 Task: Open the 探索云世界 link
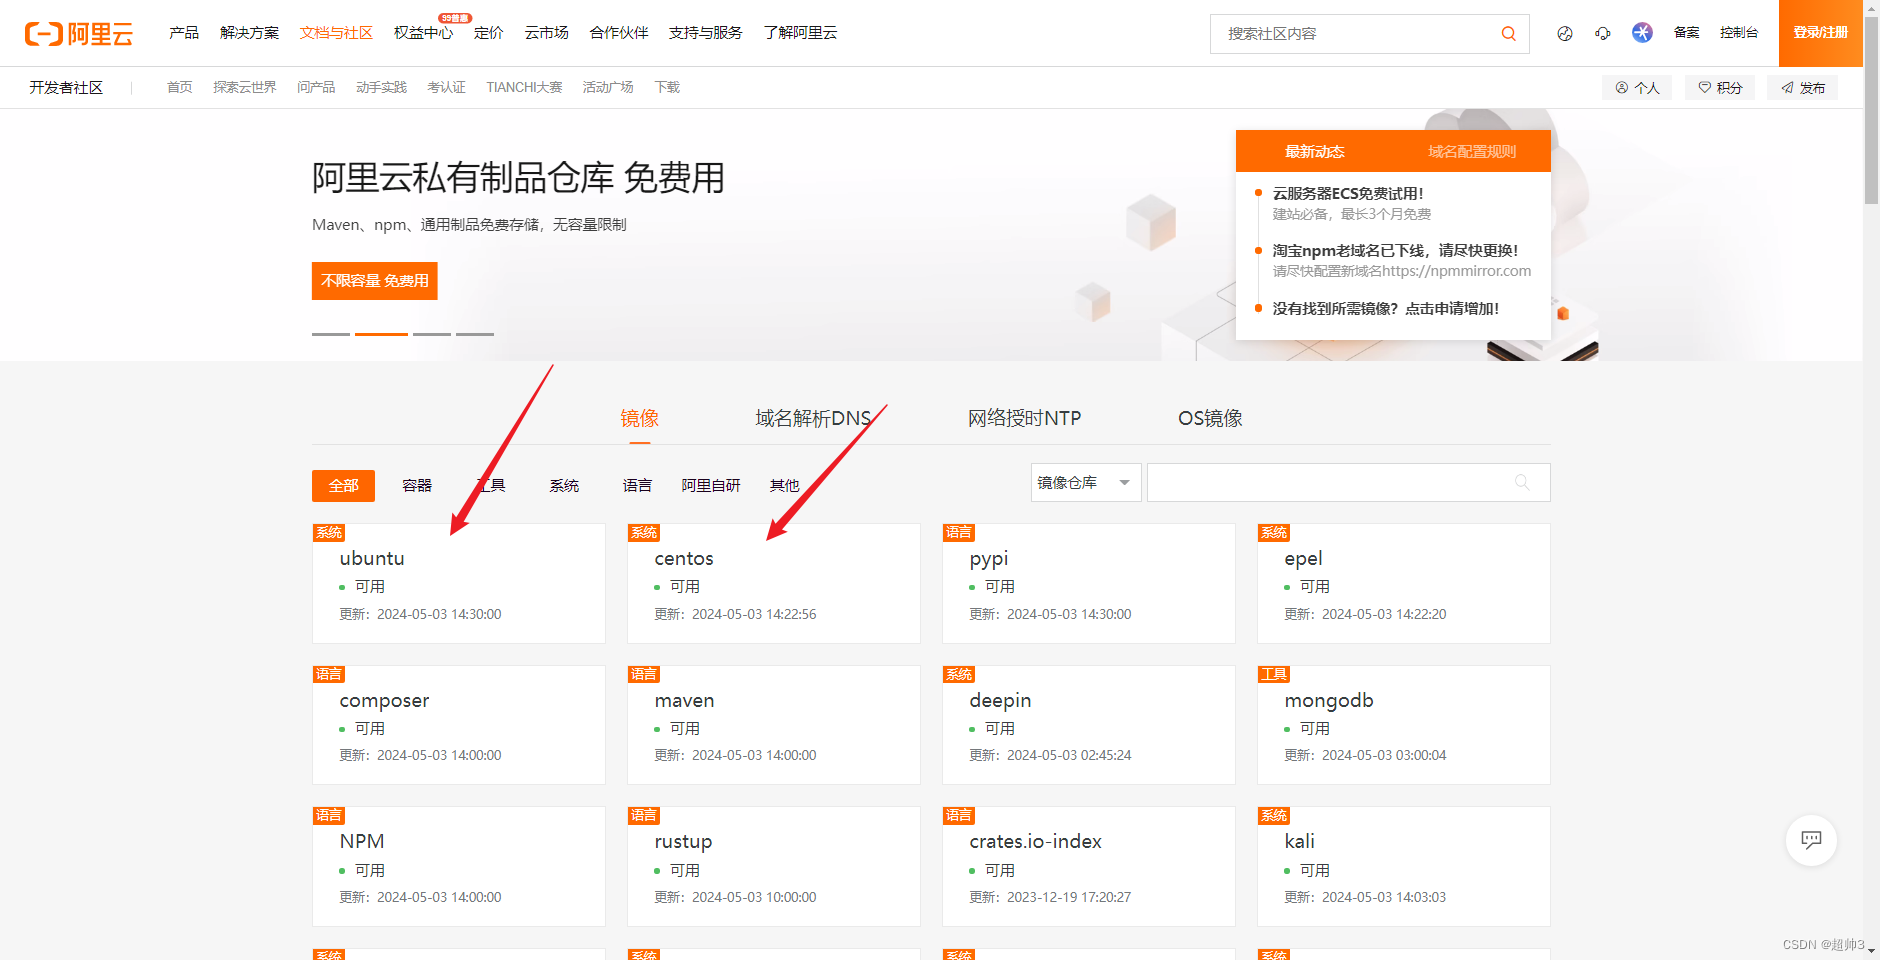(245, 88)
